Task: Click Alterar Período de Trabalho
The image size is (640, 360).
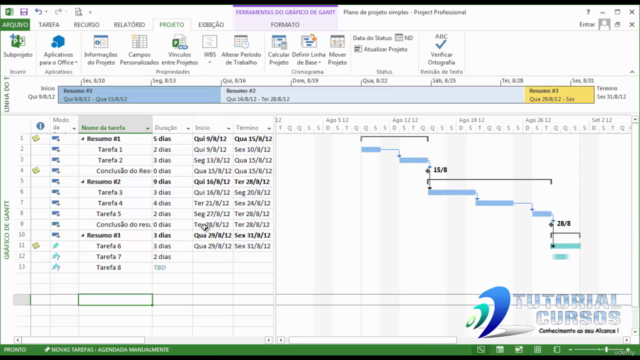Action: (241, 50)
